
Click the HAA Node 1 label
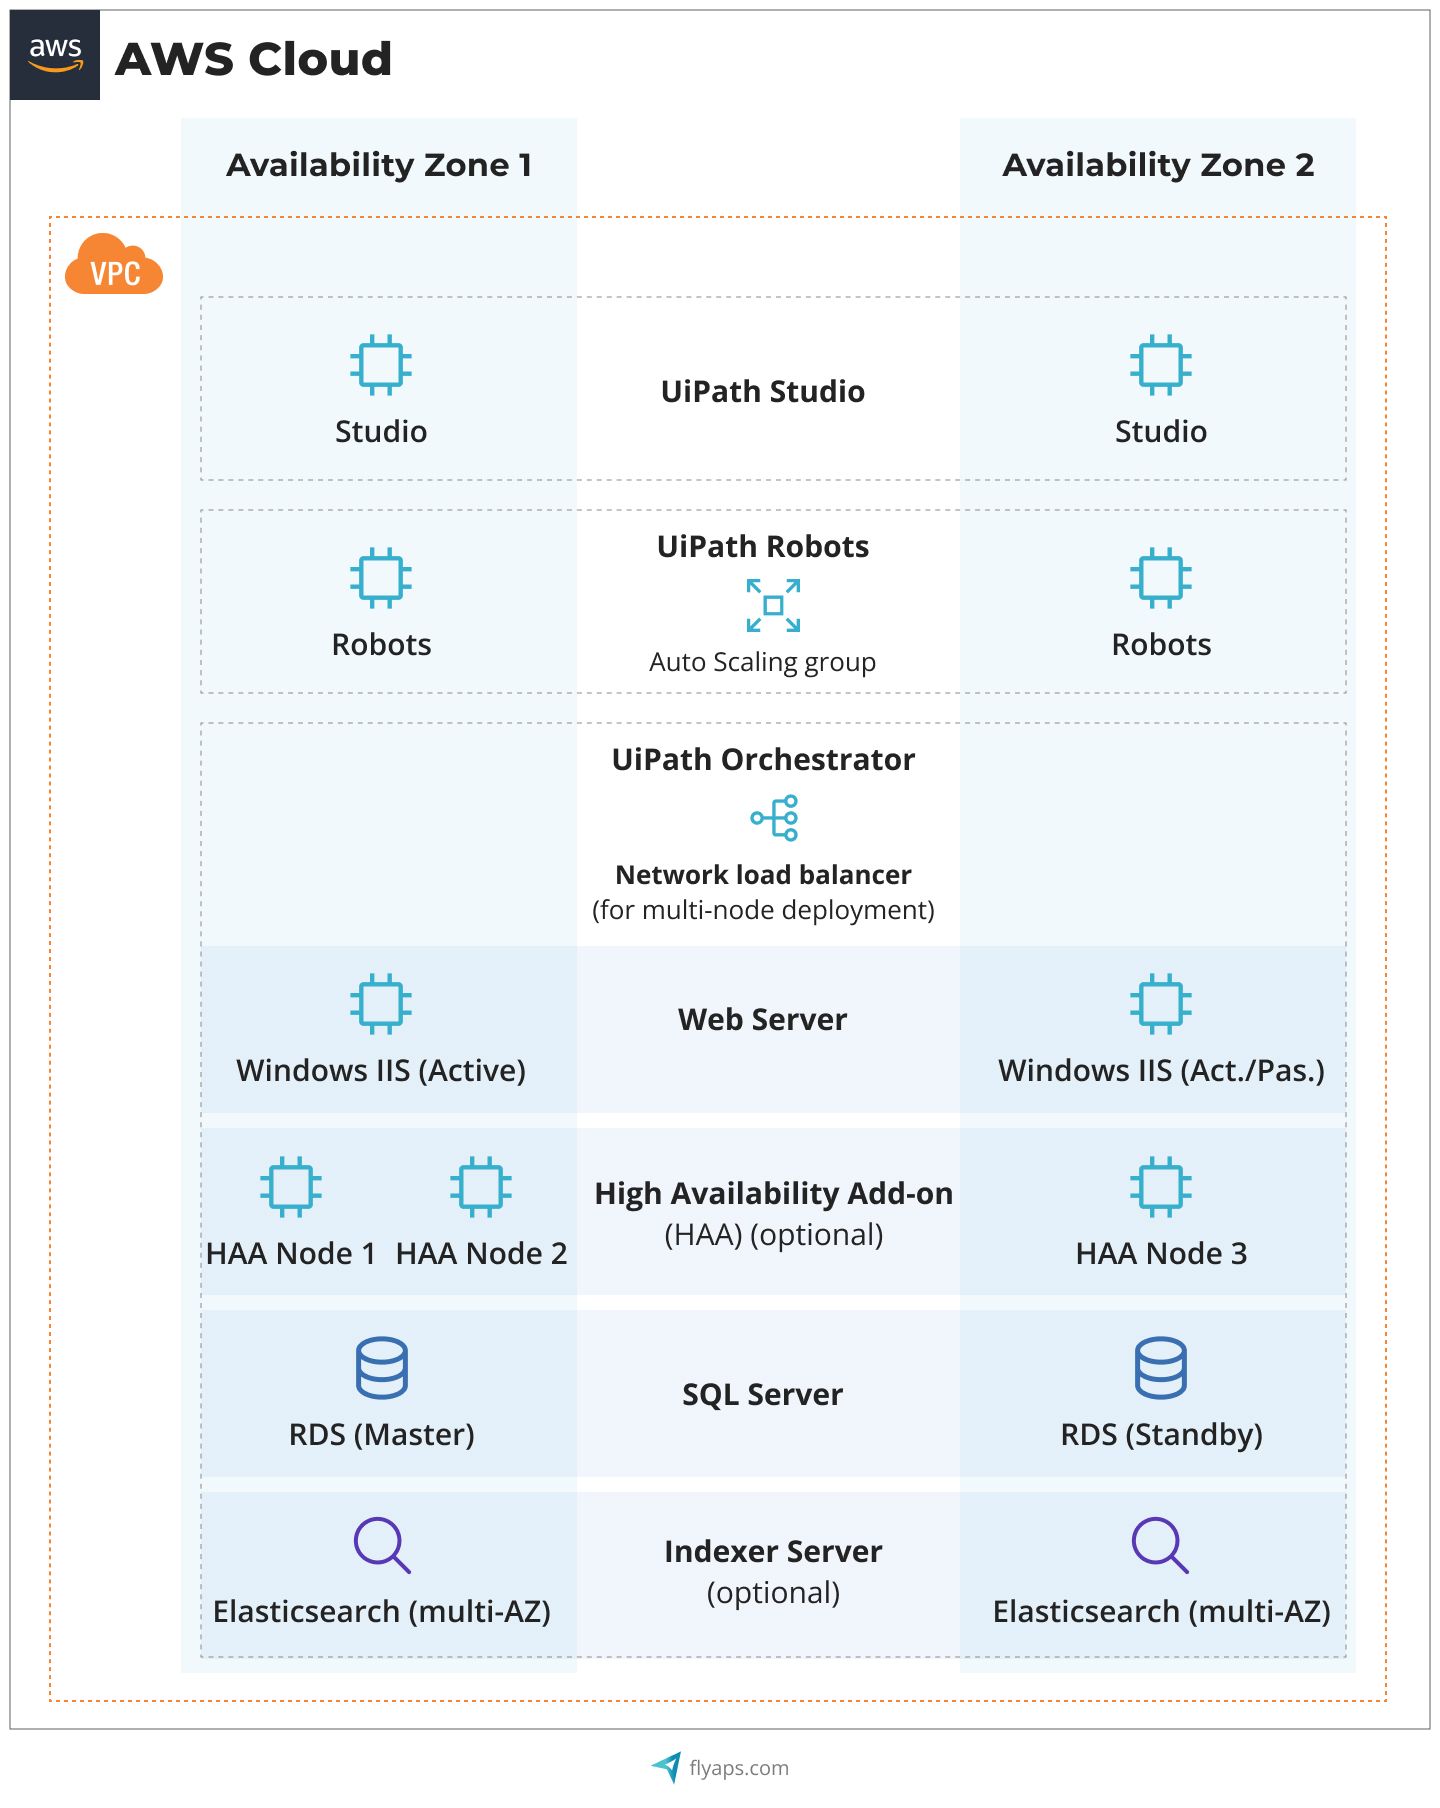coord(291,1253)
